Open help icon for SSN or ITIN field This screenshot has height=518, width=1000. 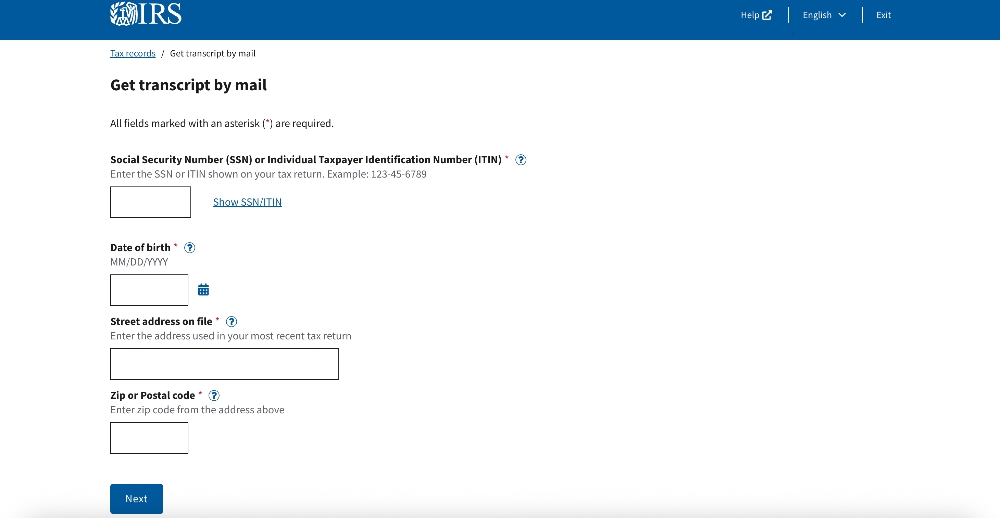pos(520,160)
